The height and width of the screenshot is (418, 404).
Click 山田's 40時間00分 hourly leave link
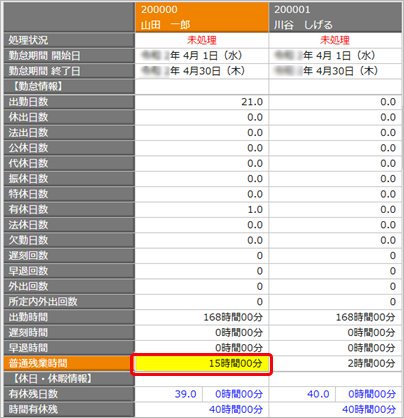[x=236, y=409]
